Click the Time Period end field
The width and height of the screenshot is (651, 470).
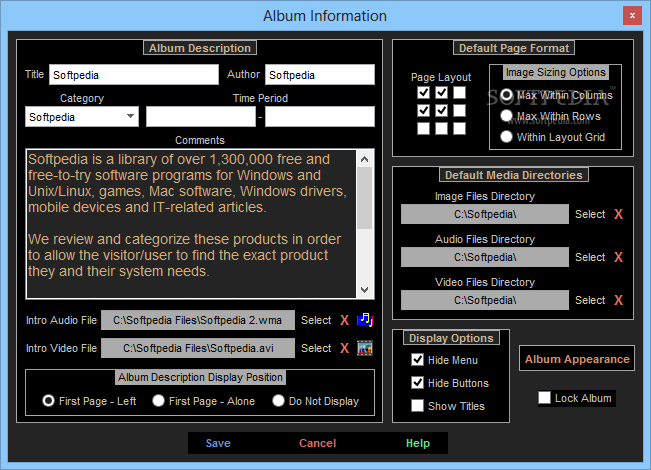tap(320, 117)
